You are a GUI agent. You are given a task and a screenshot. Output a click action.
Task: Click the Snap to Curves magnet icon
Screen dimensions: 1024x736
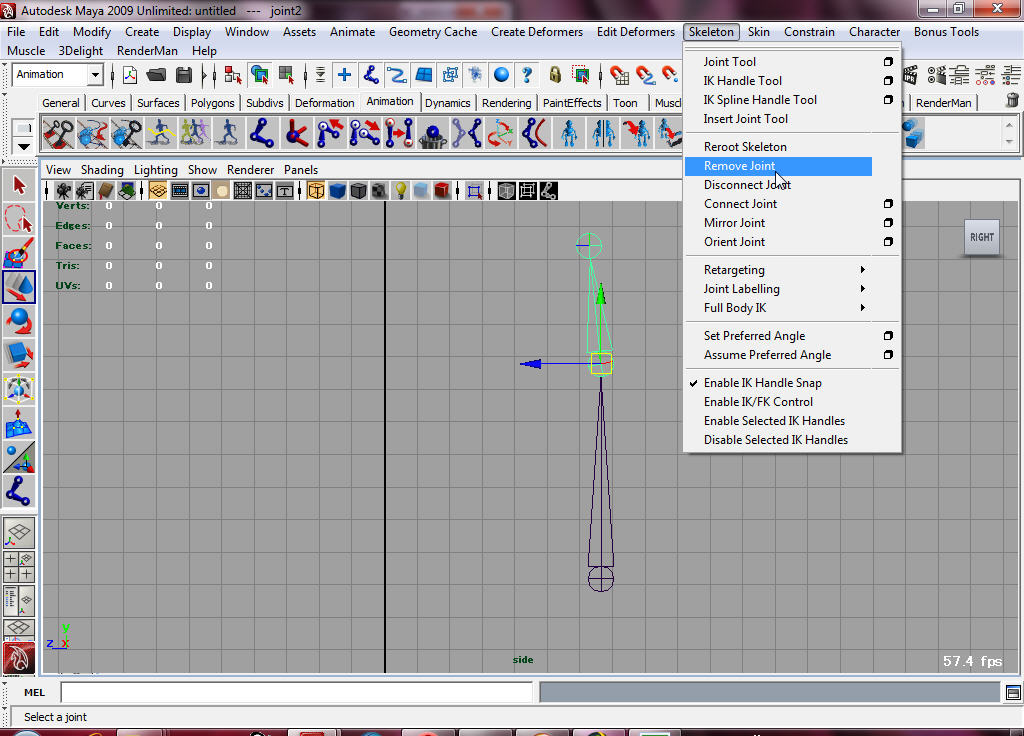click(645, 75)
